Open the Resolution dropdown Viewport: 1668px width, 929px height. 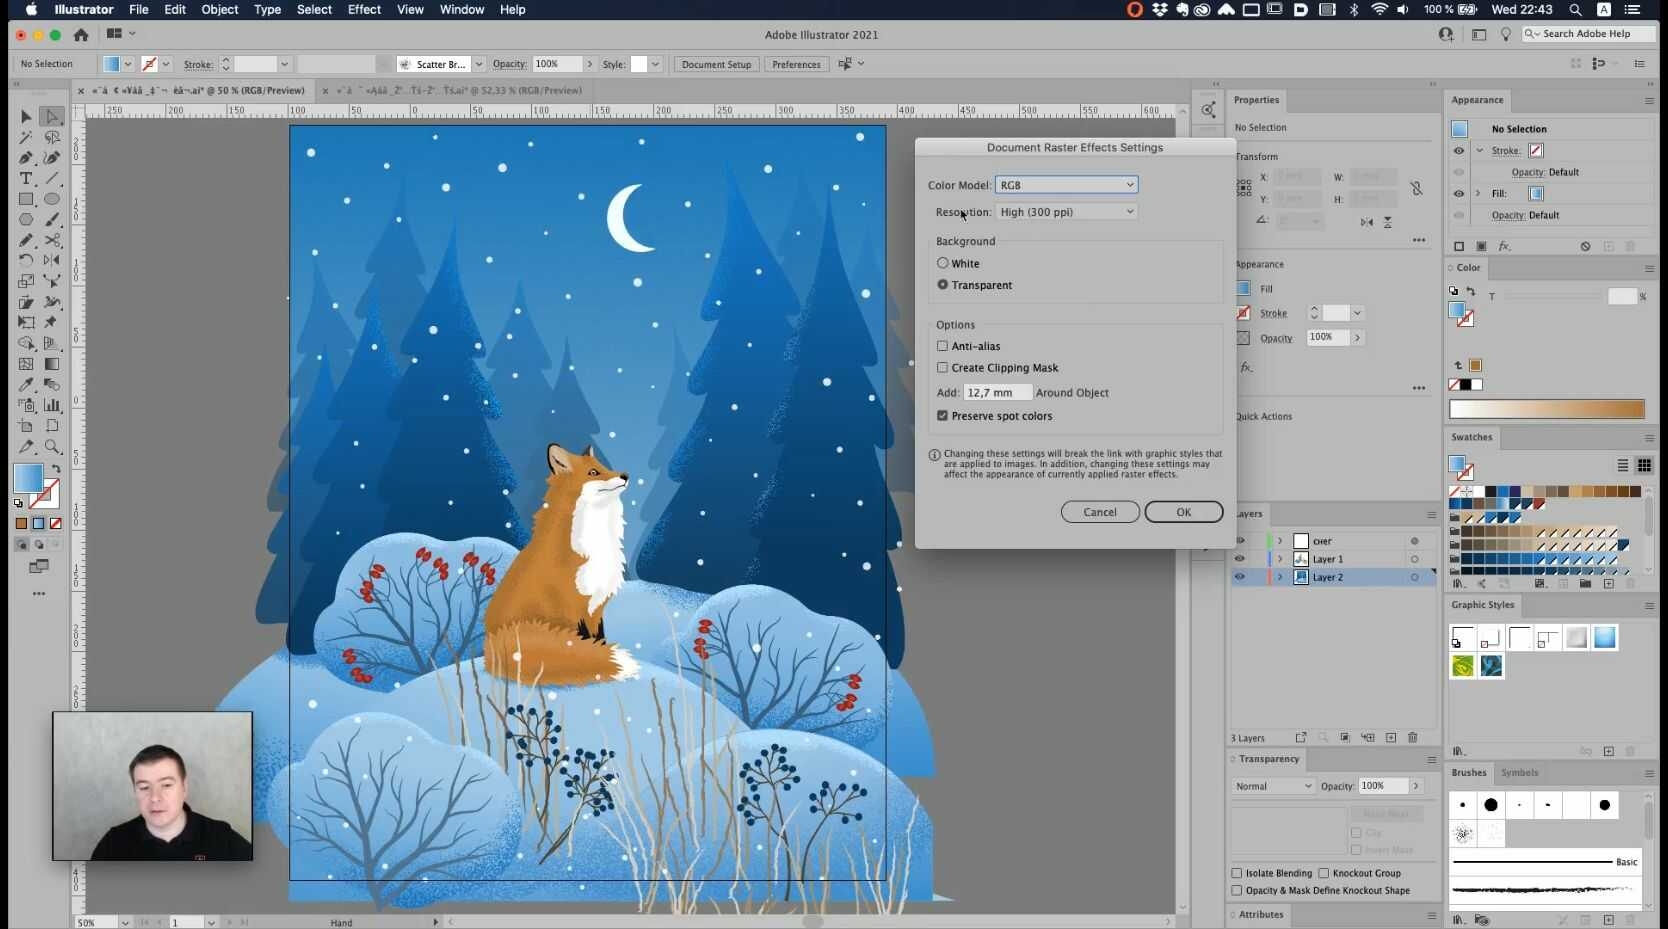point(1066,212)
